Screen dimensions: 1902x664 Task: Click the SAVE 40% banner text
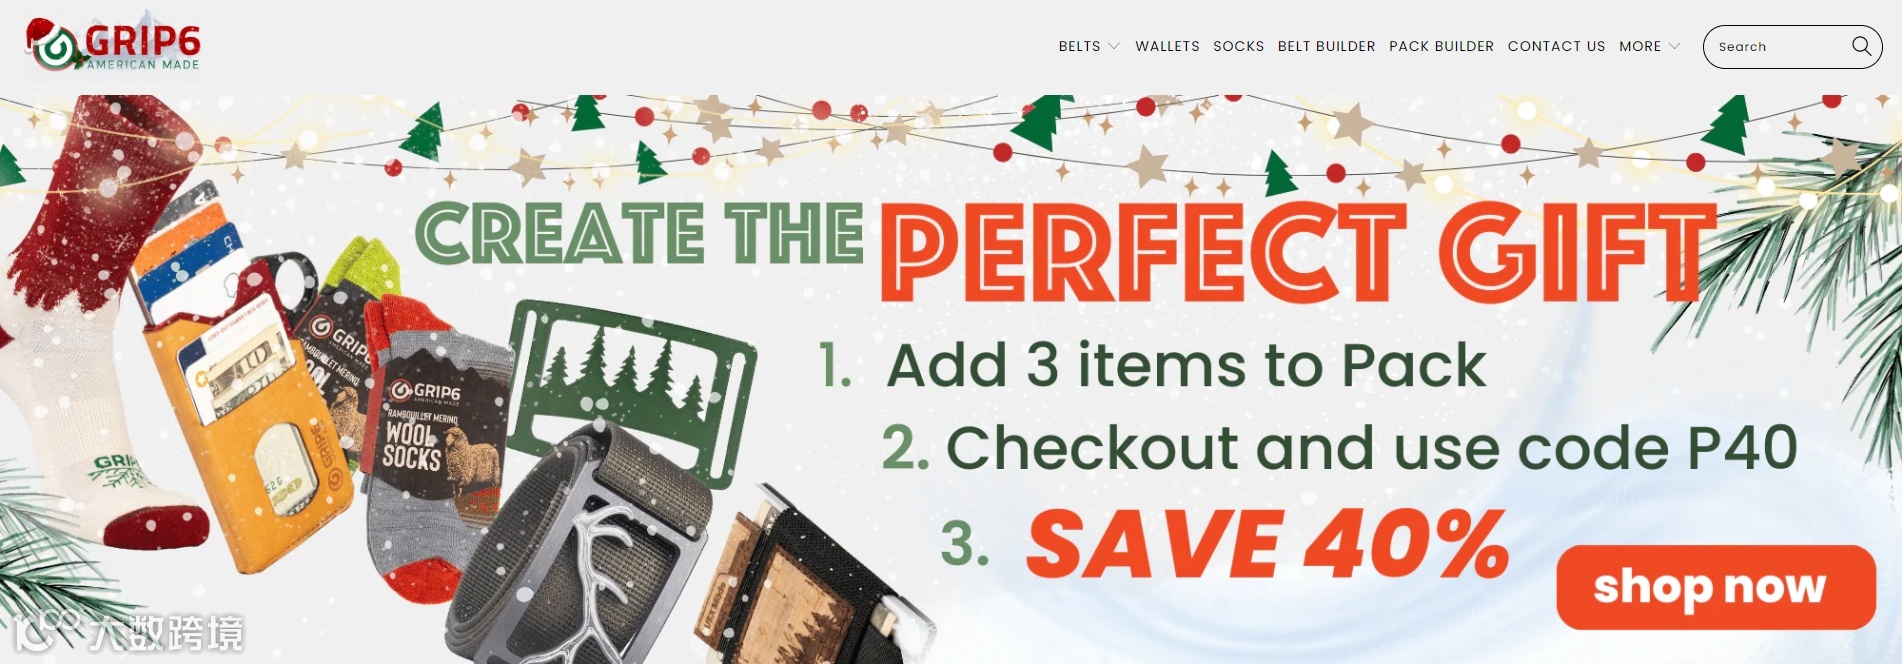(x=1267, y=544)
